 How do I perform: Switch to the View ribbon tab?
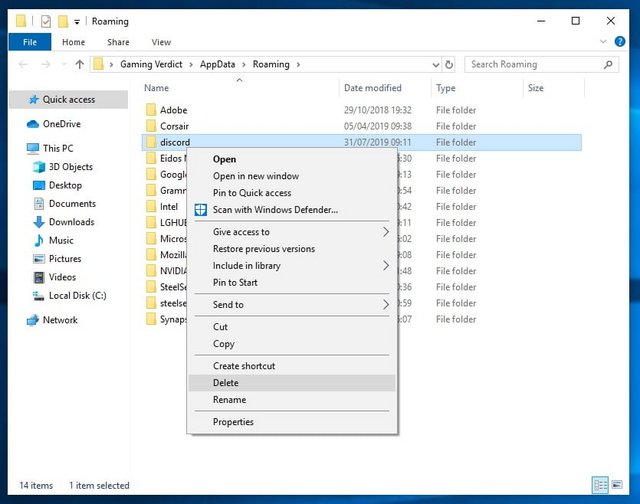[x=161, y=42]
